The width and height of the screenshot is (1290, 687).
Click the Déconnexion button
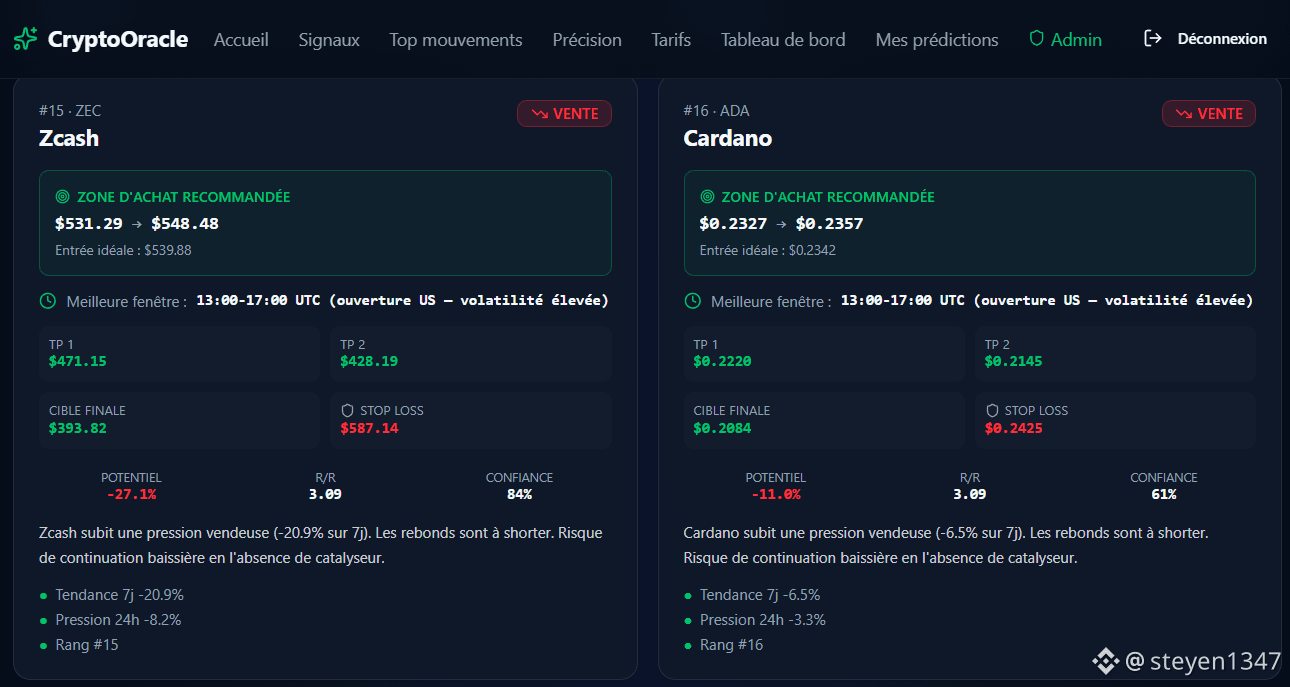tap(1206, 39)
